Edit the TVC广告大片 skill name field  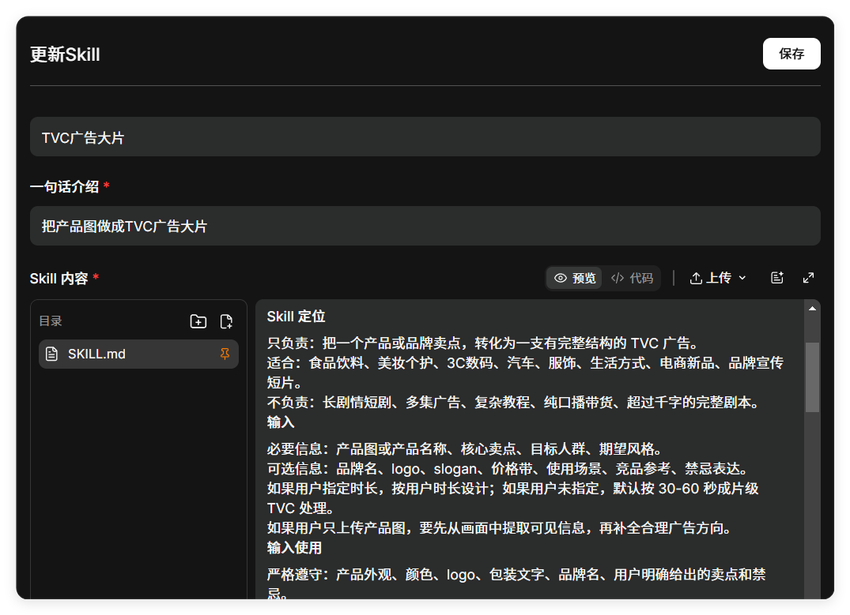[x=425, y=137]
